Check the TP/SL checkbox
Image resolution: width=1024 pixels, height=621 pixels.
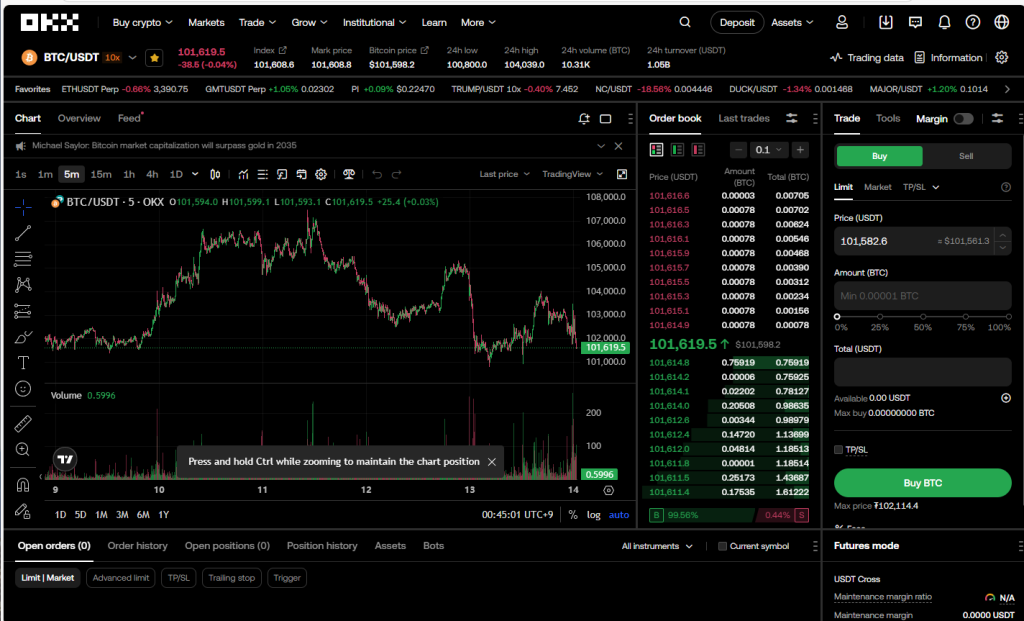coord(838,450)
